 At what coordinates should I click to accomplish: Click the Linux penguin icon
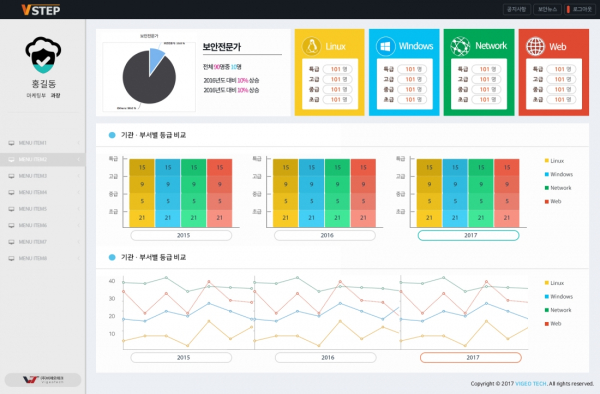312,46
